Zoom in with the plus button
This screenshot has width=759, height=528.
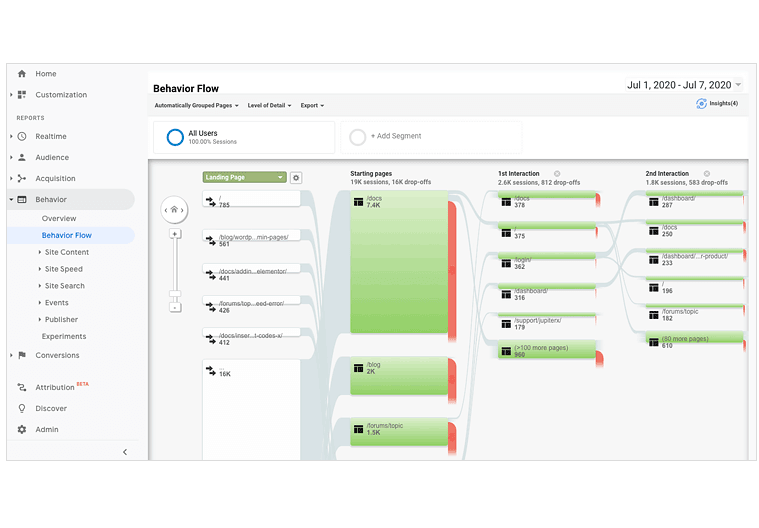point(175,234)
